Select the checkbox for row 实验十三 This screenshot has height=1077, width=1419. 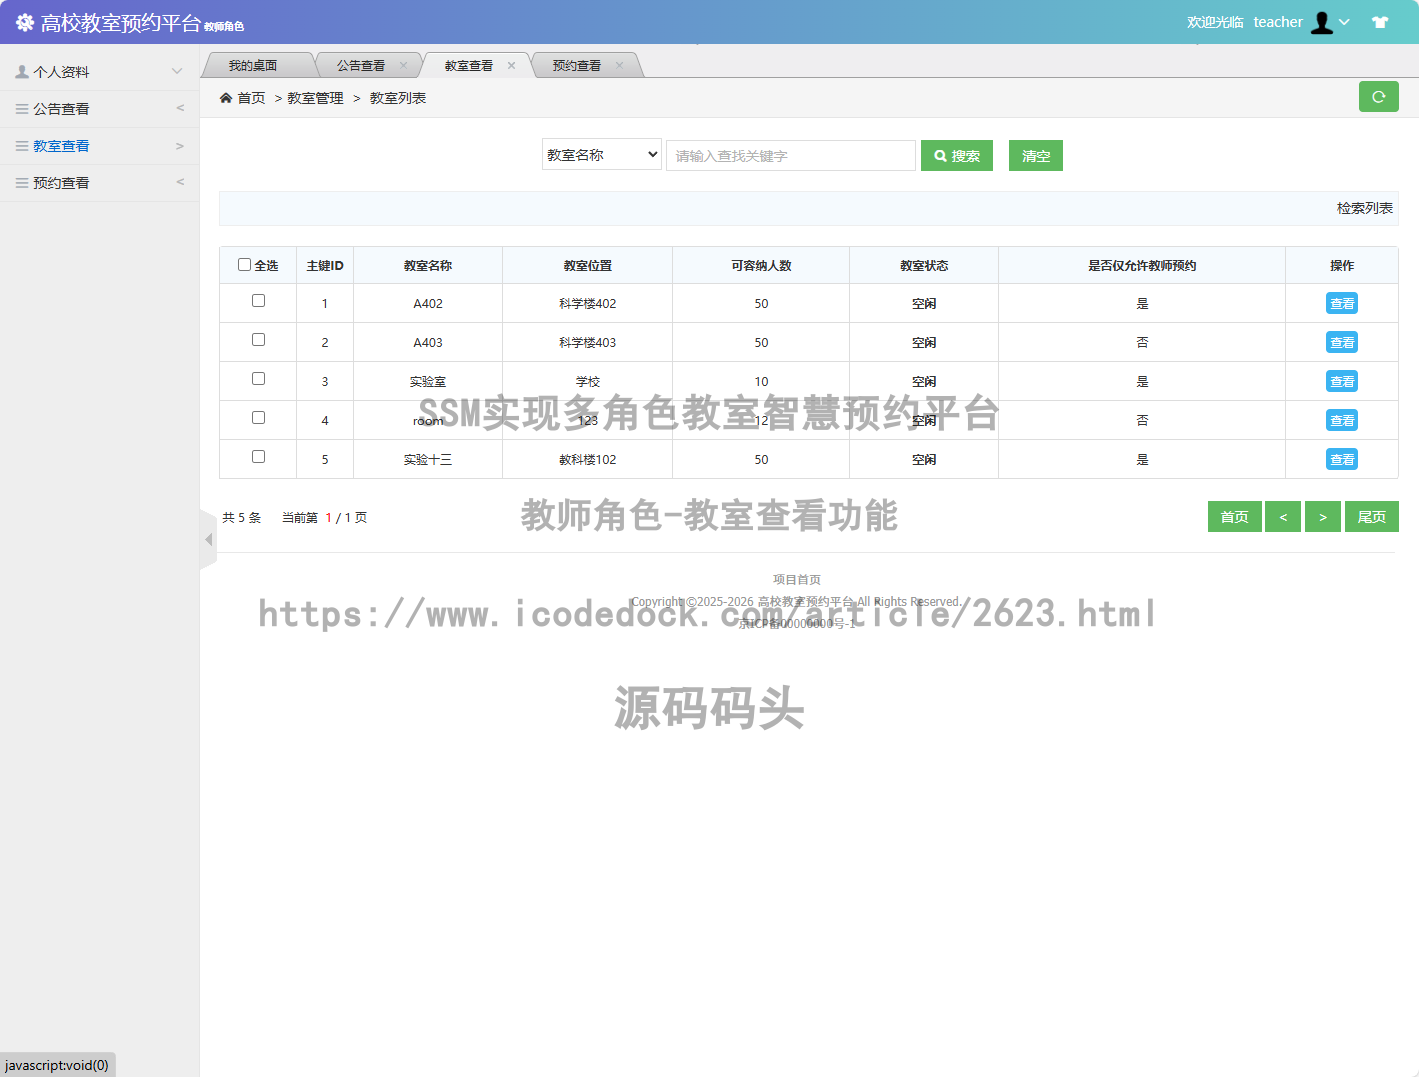[258, 457]
